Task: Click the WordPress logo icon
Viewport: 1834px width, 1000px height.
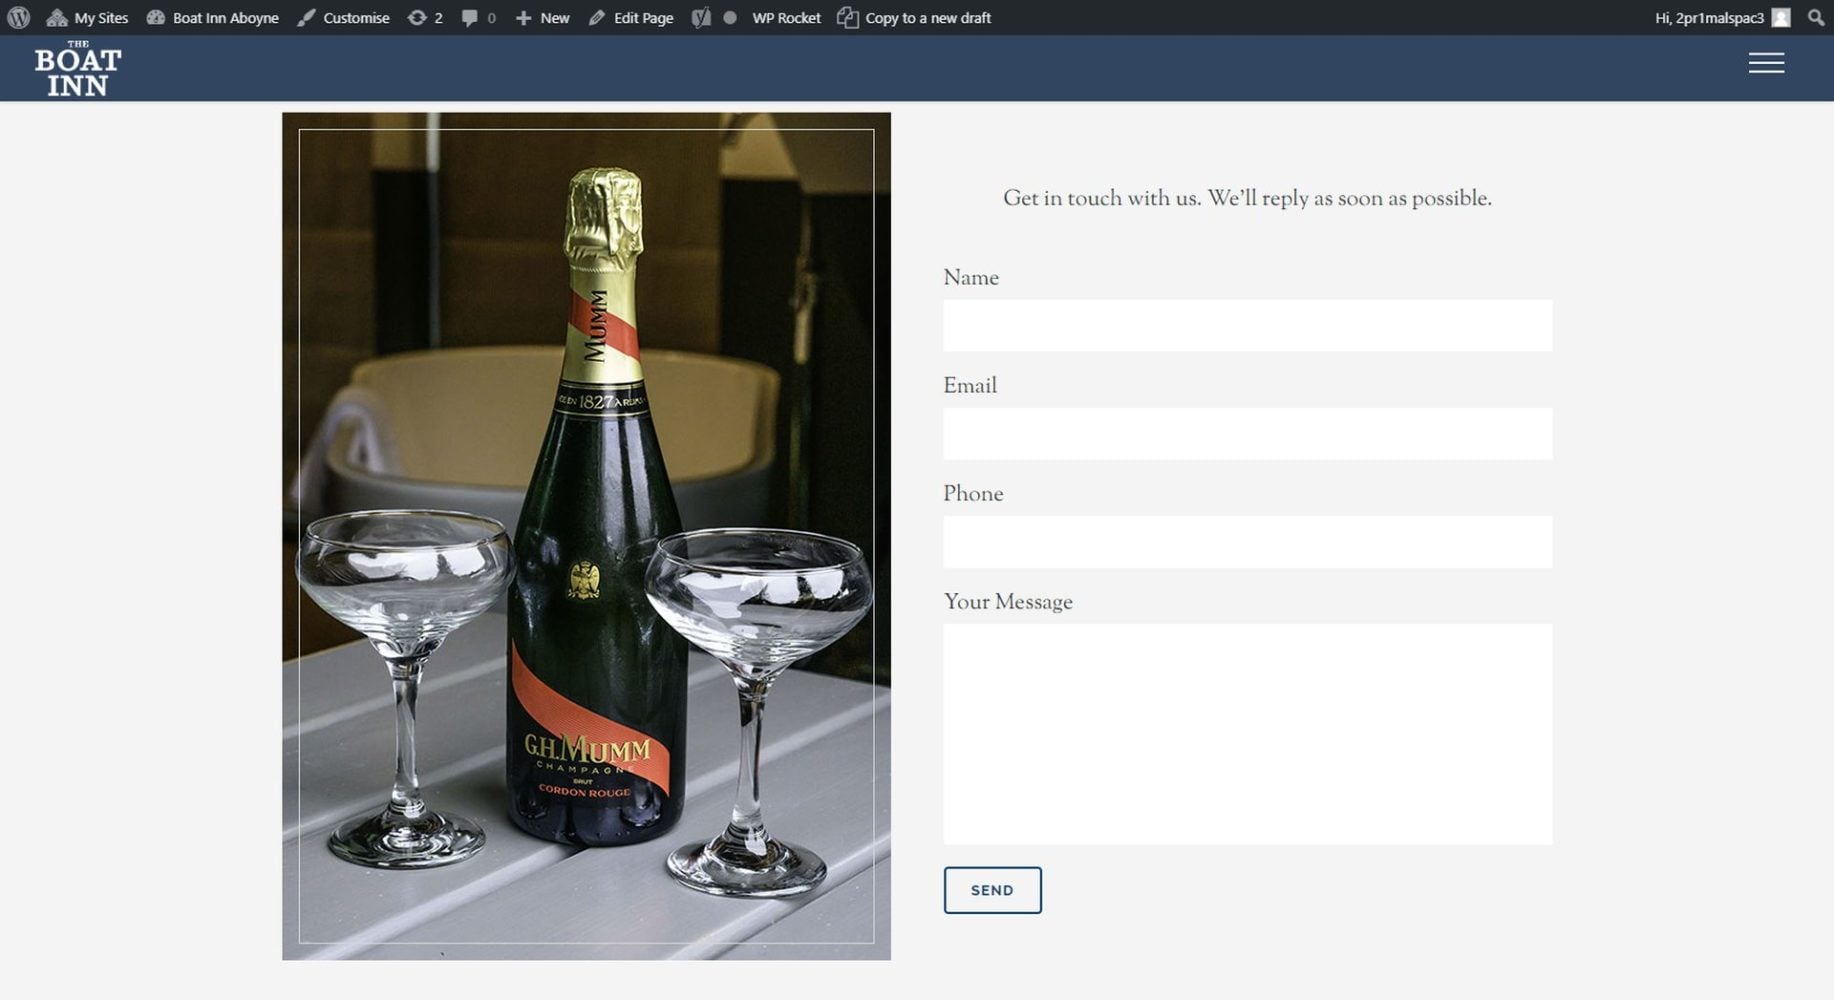Action: tap(18, 17)
